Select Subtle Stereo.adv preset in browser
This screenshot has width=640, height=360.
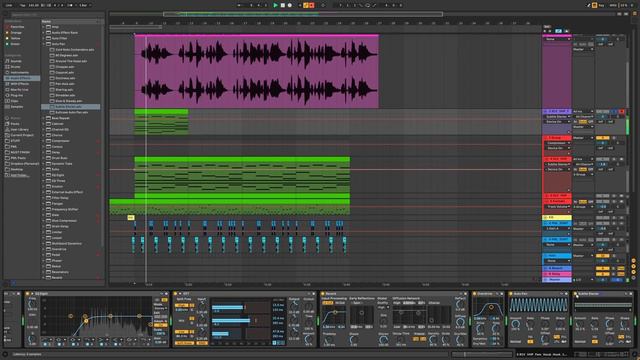[70, 107]
